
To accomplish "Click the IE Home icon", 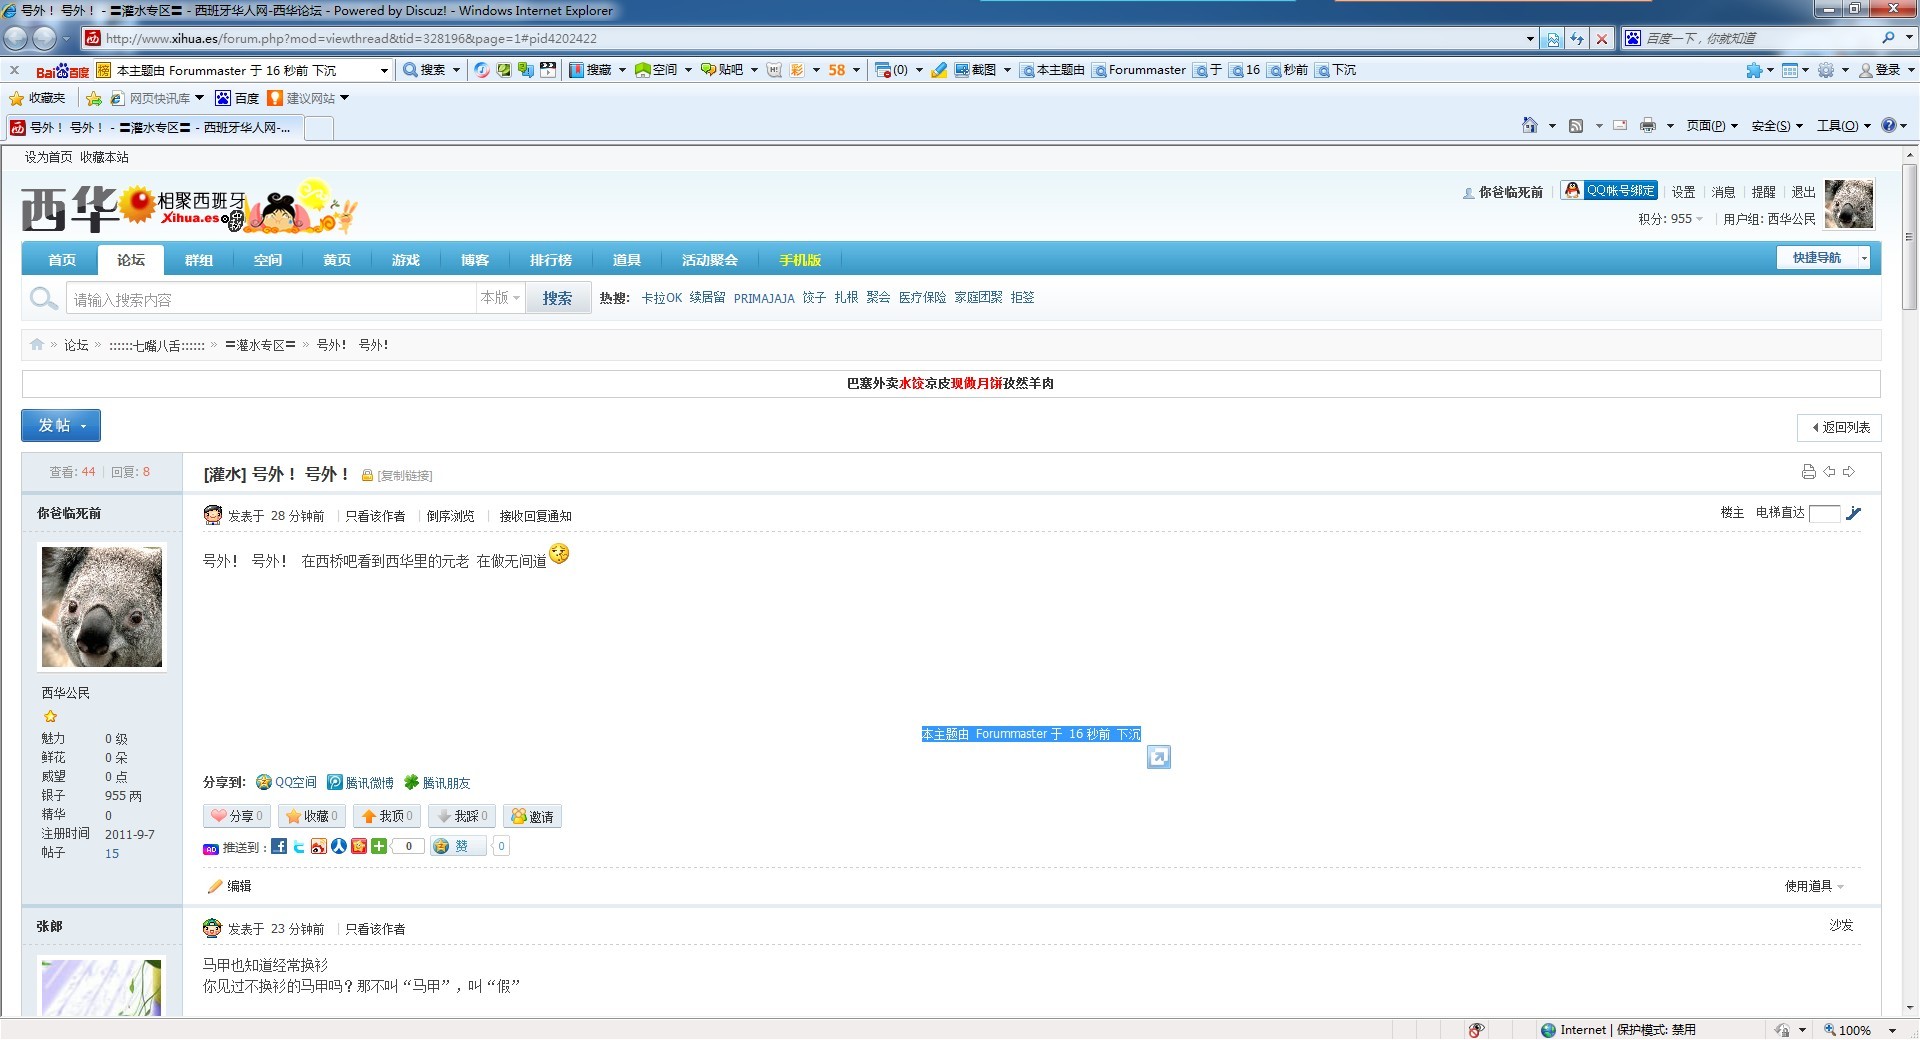I will [1529, 126].
